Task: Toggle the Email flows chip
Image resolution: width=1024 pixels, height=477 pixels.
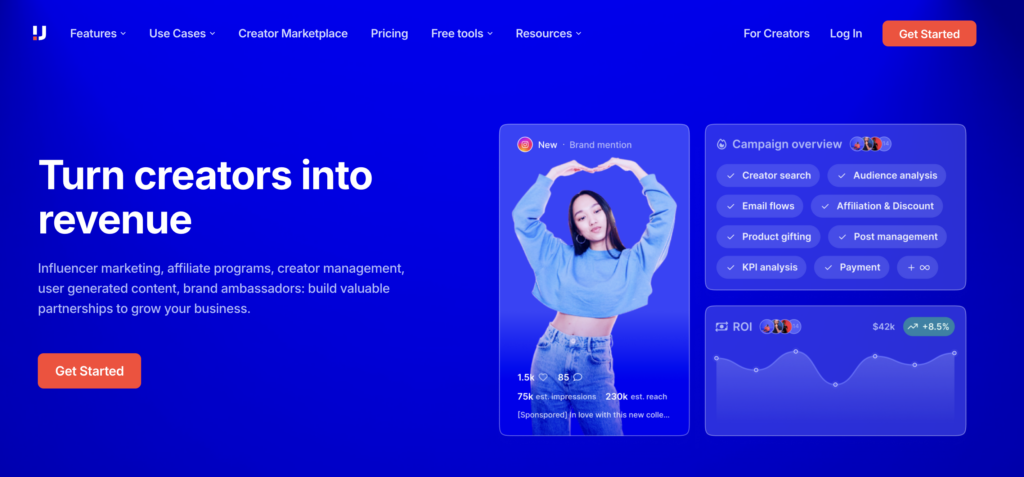Action: [760, 206]
